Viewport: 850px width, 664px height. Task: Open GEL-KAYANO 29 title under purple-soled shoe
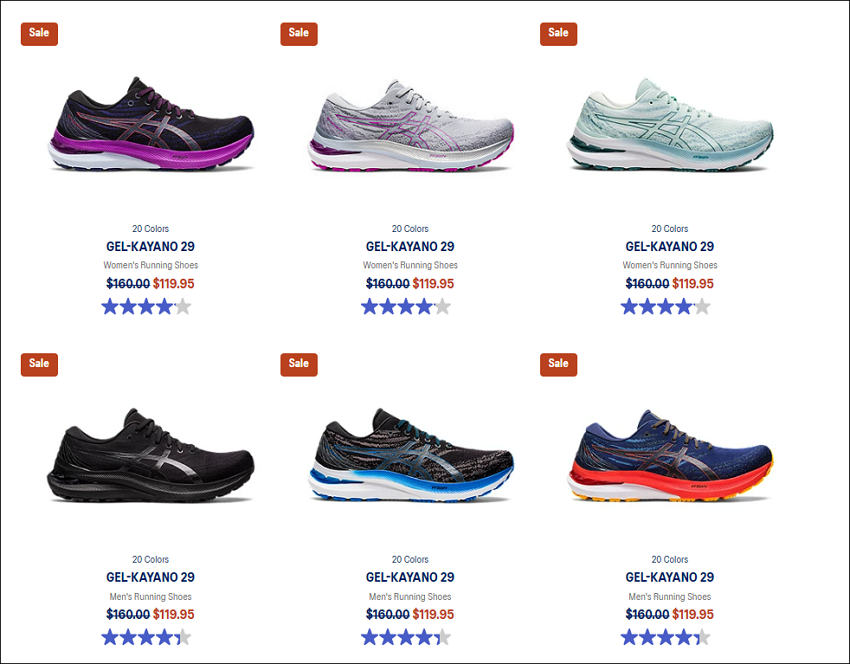(x=151, y=247)
